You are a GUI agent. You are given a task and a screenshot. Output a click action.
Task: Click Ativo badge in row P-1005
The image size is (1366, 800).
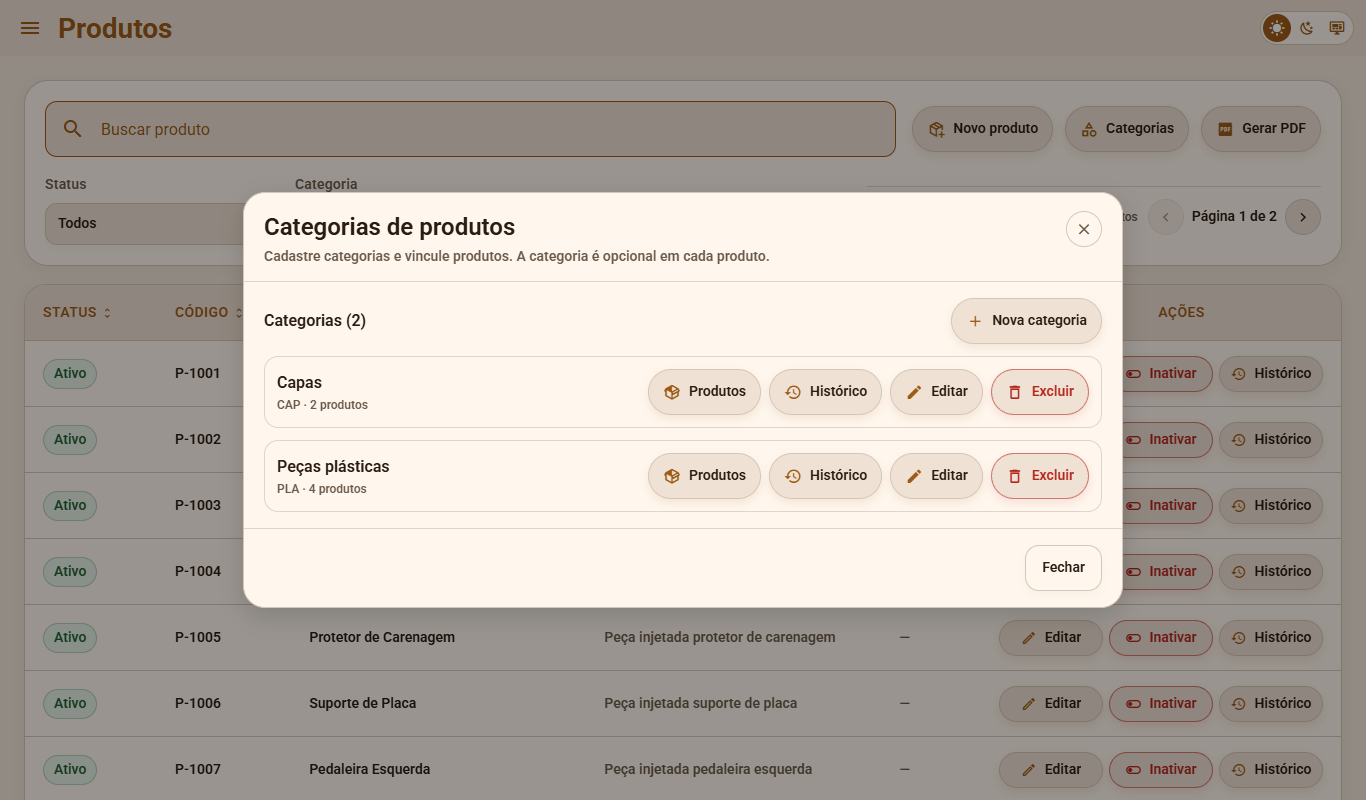70,638
